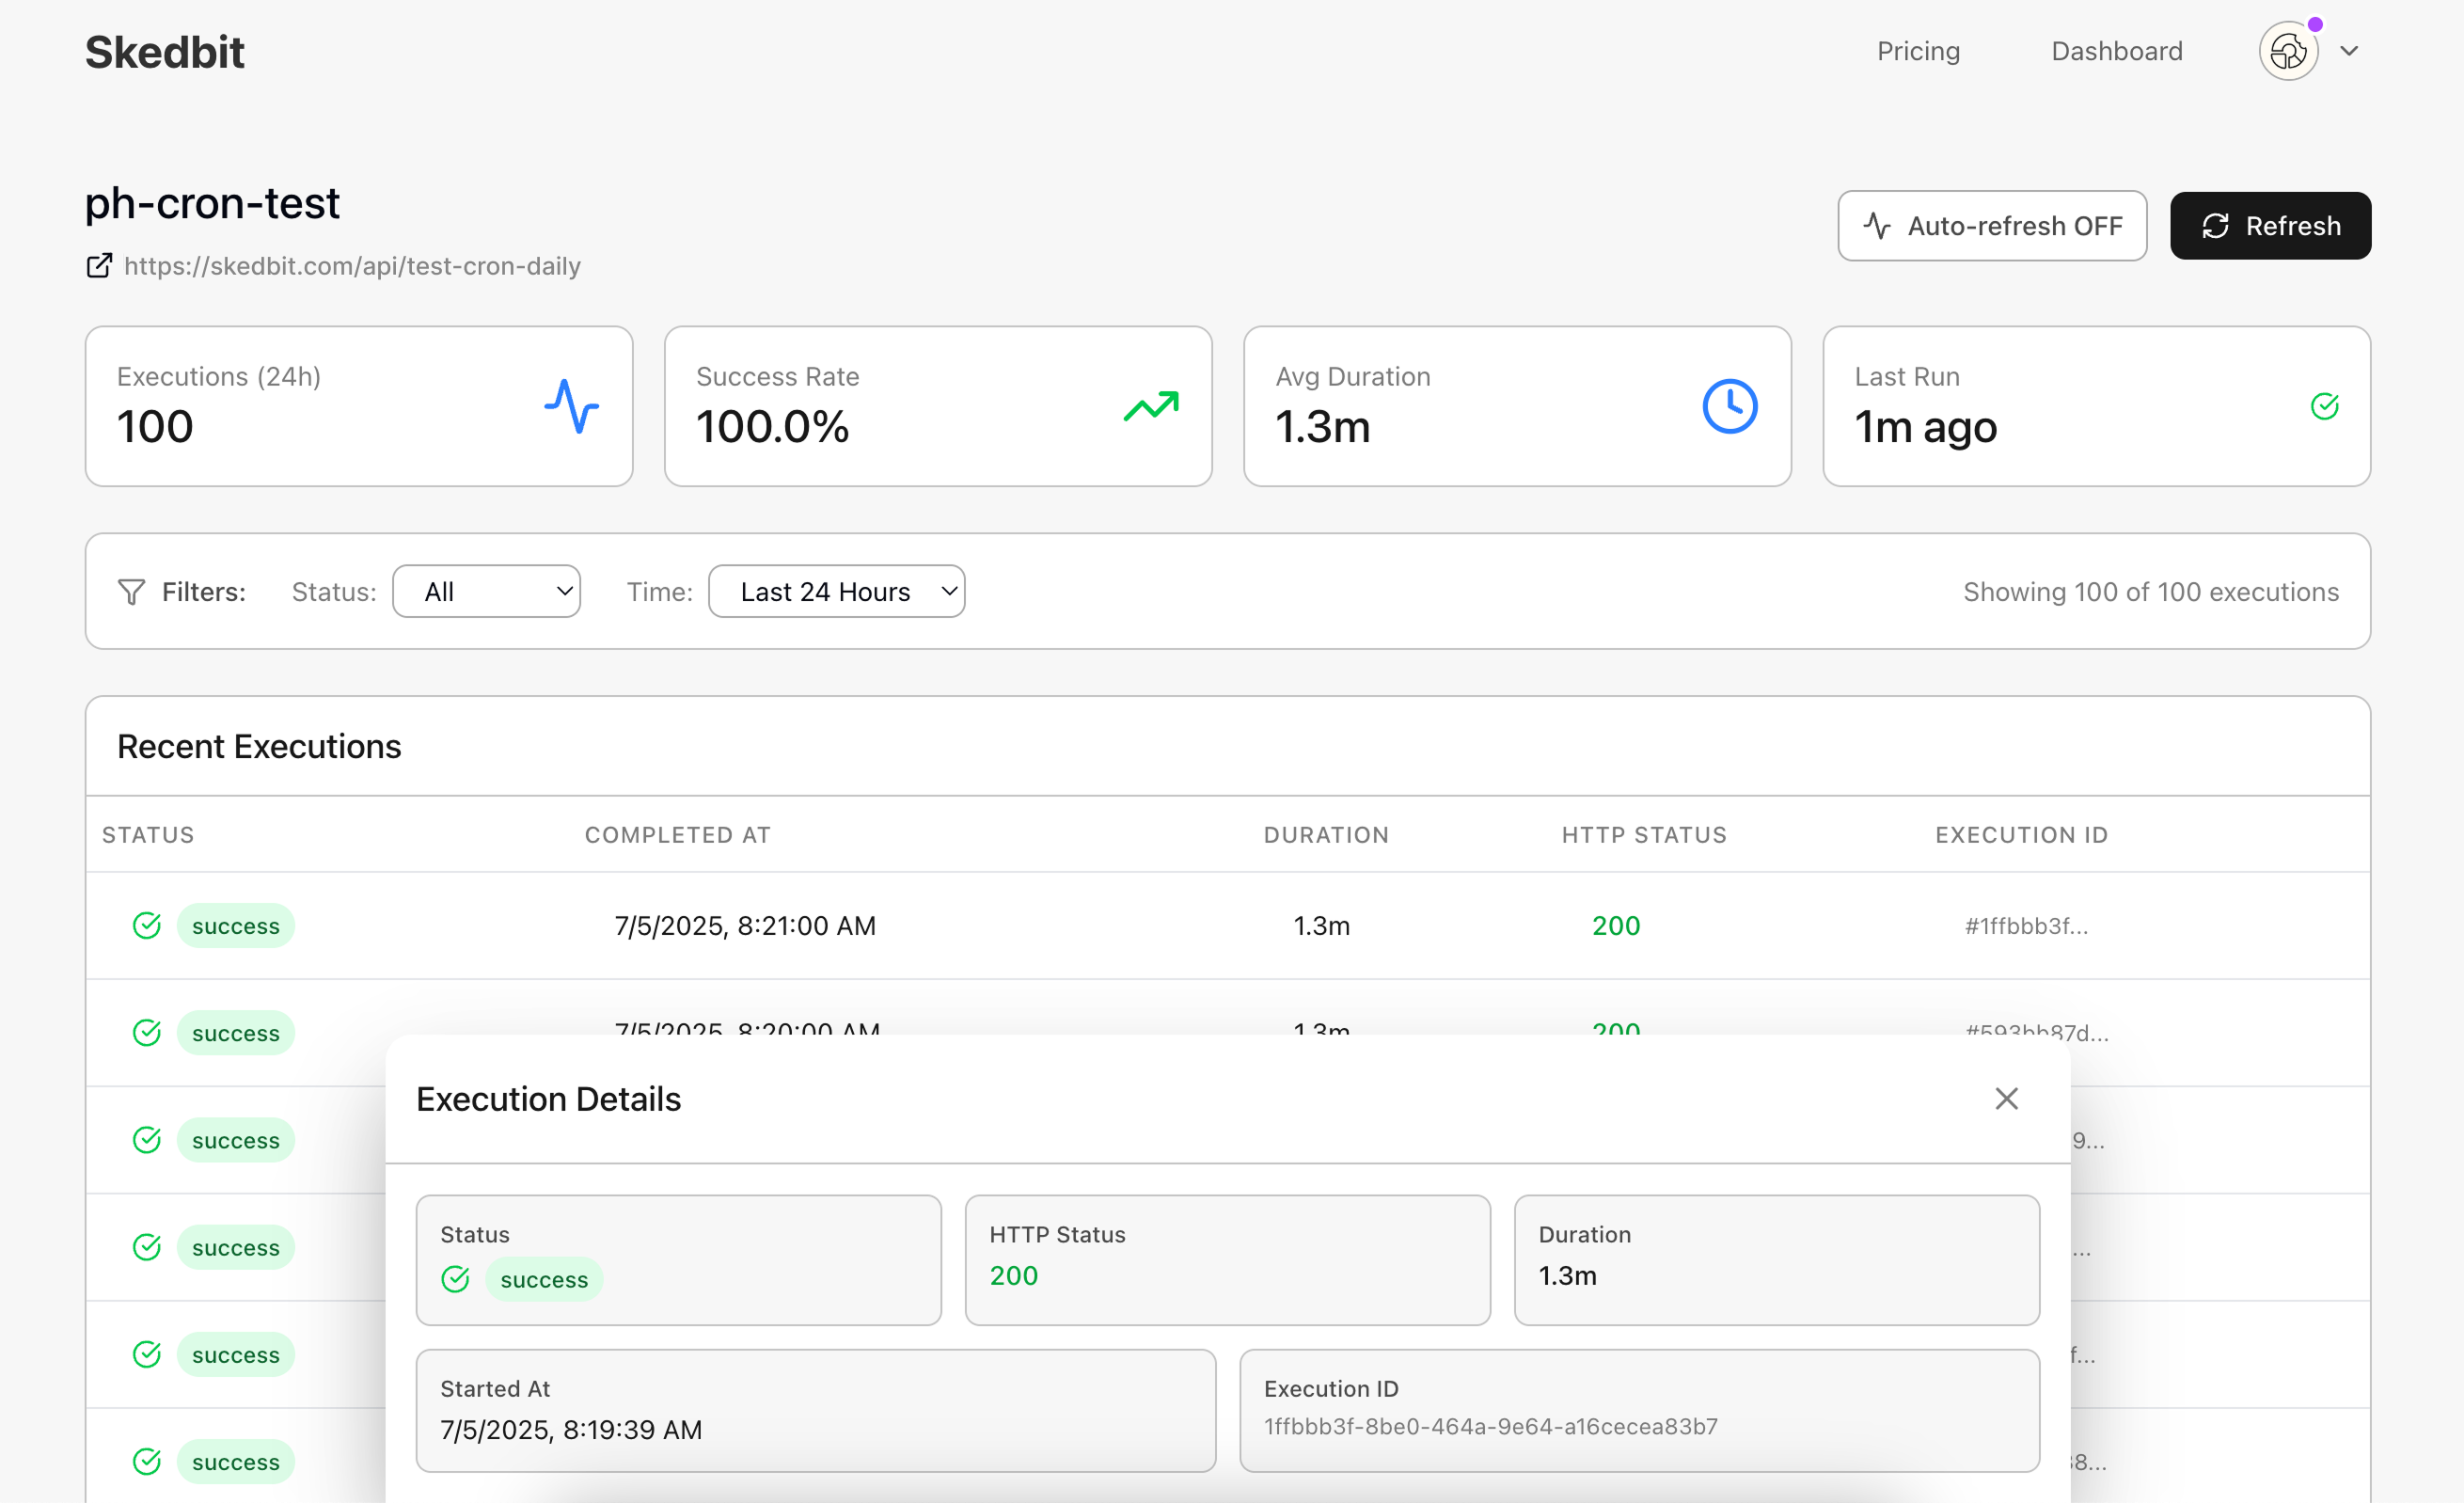Click success check icon in the #593bb87d row
This screenshot has height=1503, width=2464.
click(147, 1033)
